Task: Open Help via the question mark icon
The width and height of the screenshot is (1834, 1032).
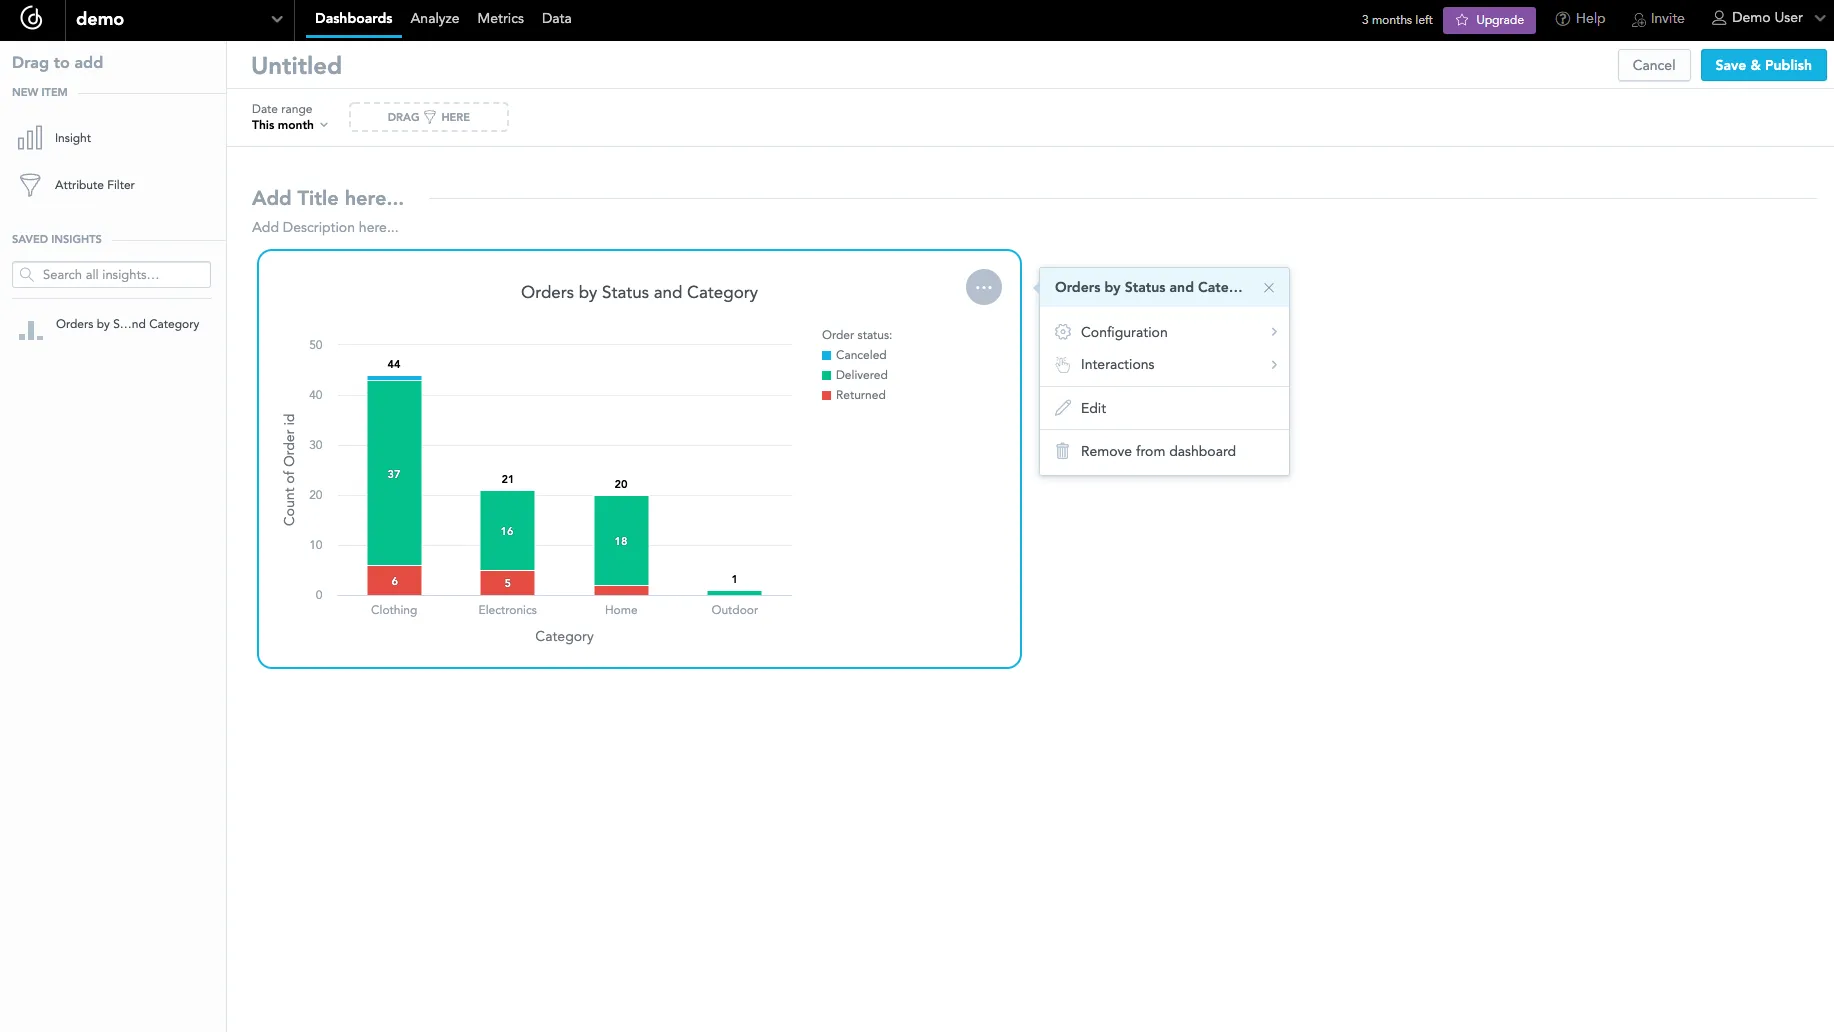Action: coord(1560,18)
